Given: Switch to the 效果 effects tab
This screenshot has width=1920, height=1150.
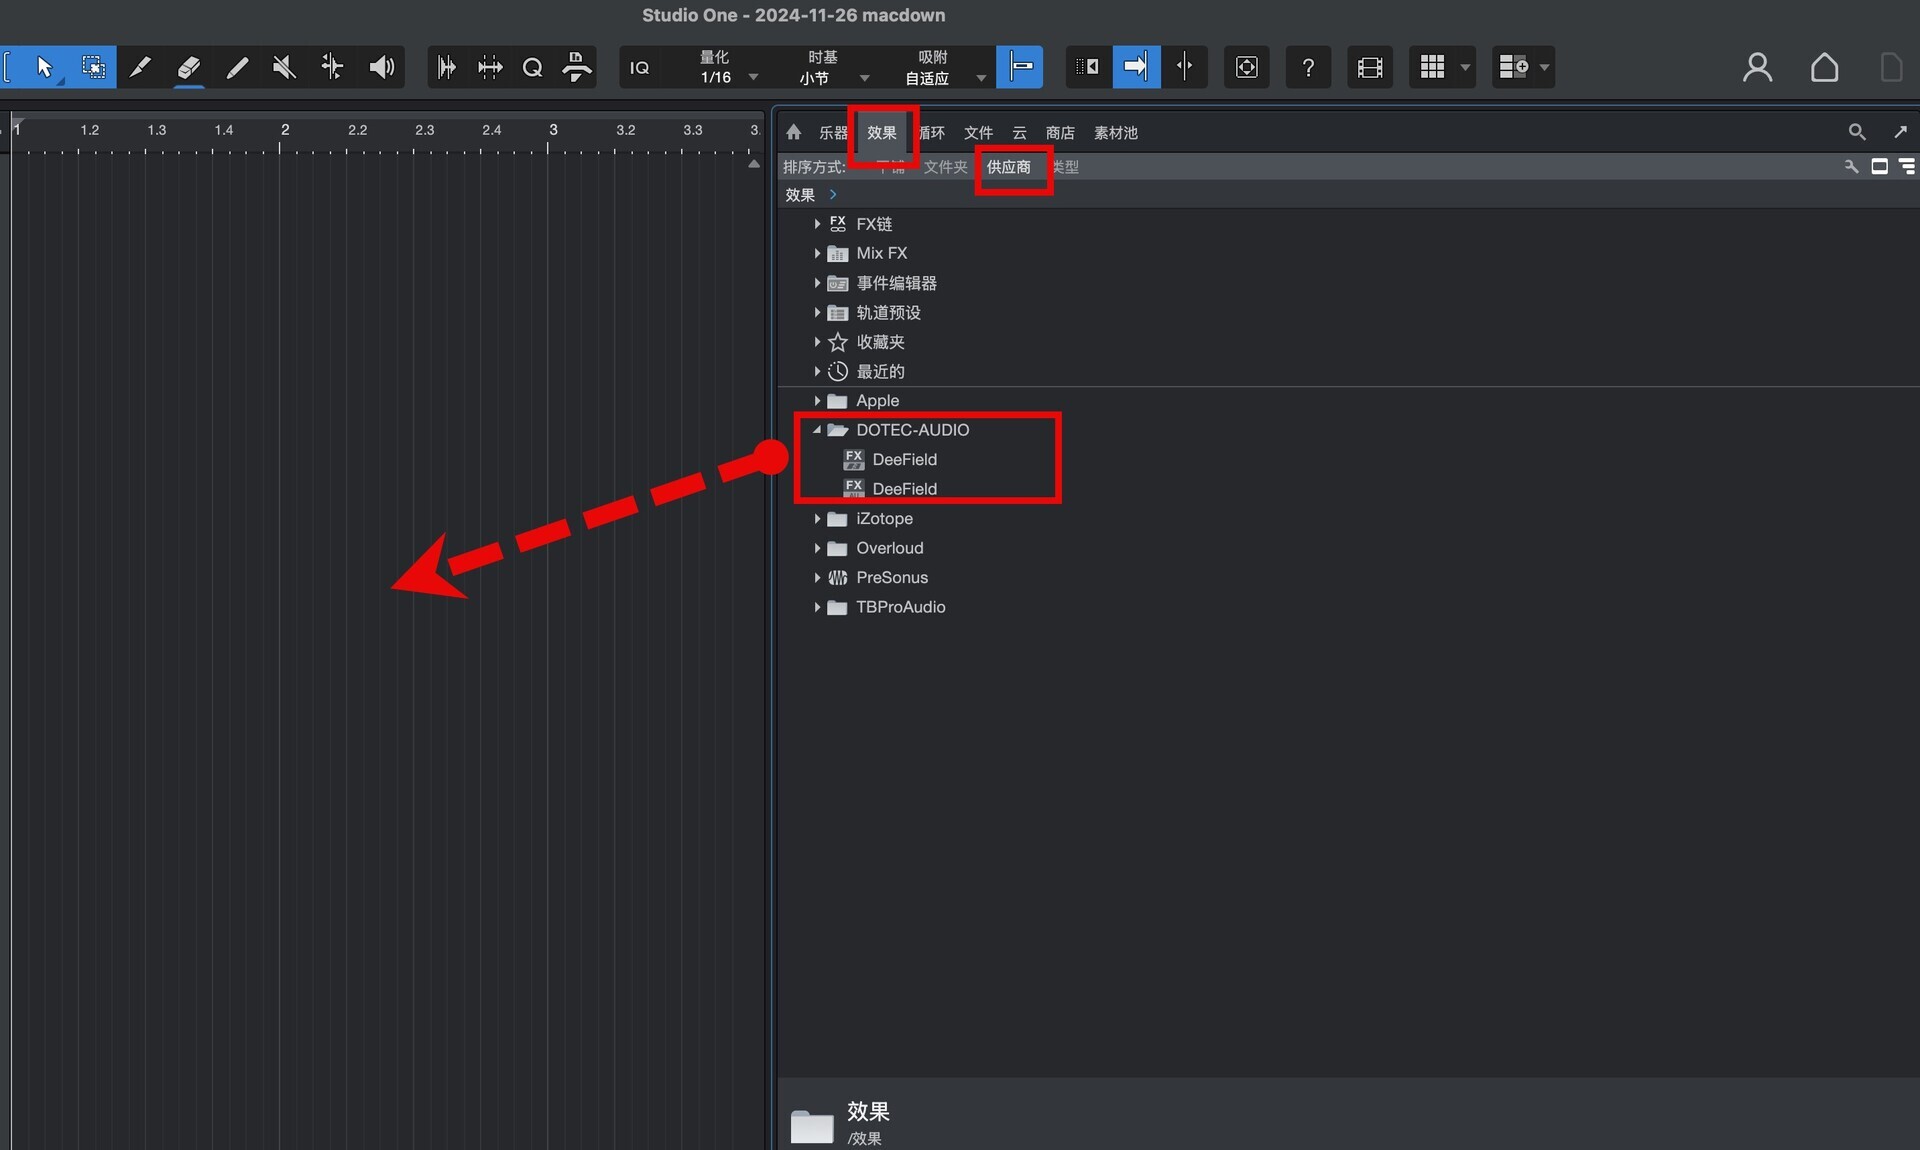Looking at the screenshot, I should (881, 132).
